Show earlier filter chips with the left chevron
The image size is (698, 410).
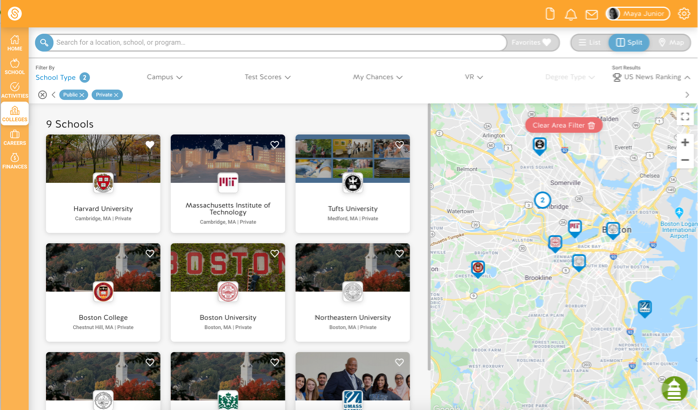pyautogui.click(x=53, y=95)
